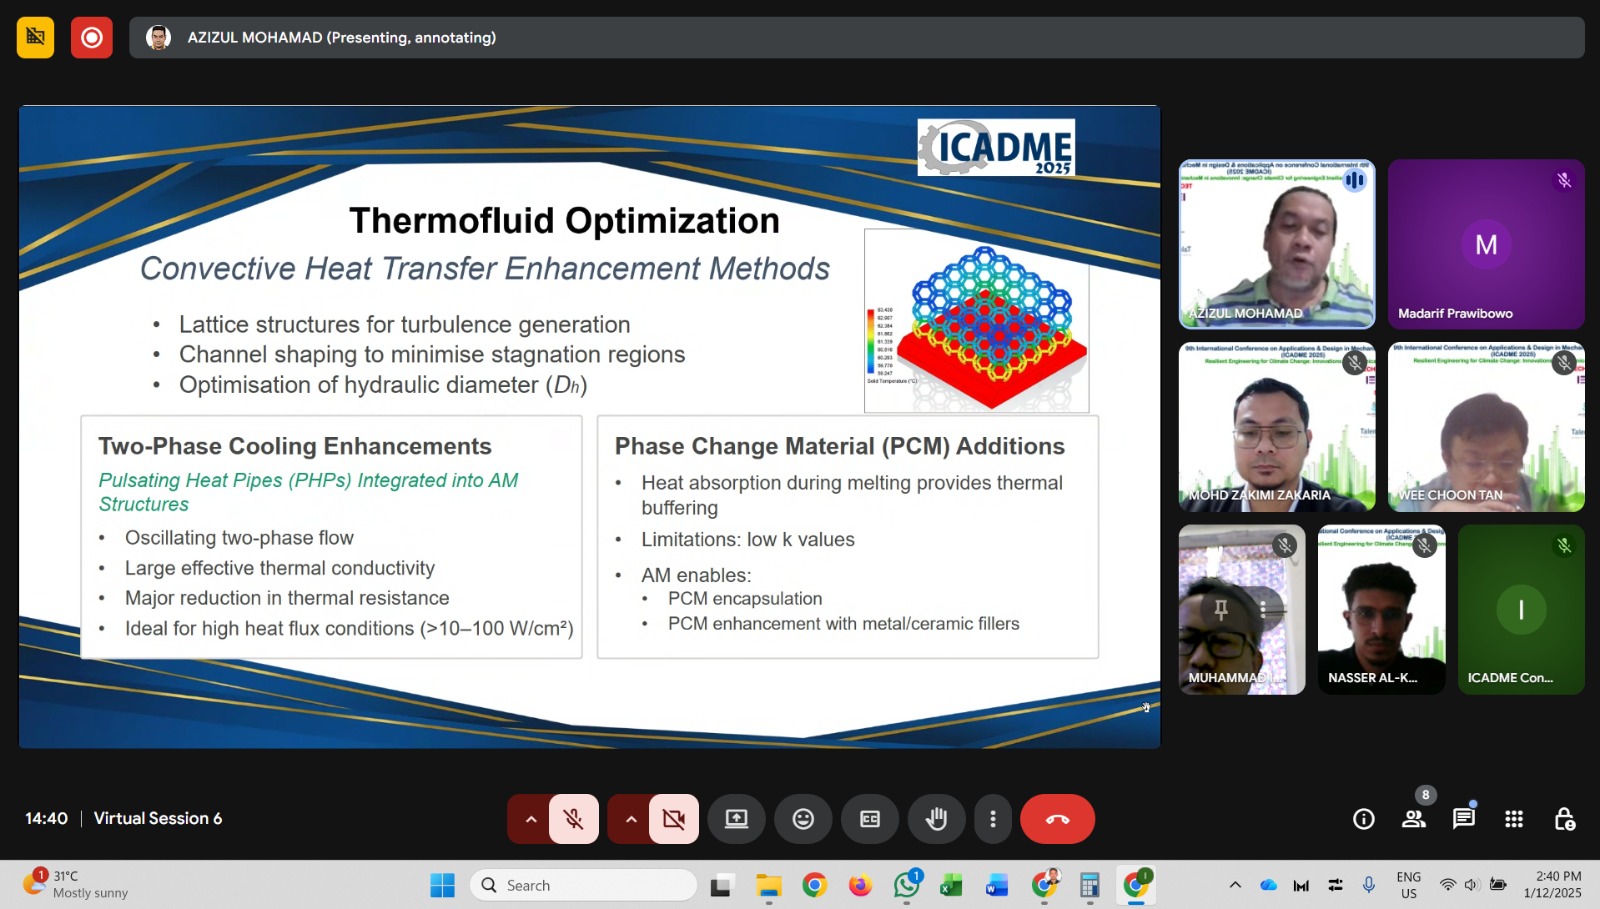Screen dimensions: 1600x909
Task: Toggle closed captions button
Action: pyautogui.click(x=870, y=819)
